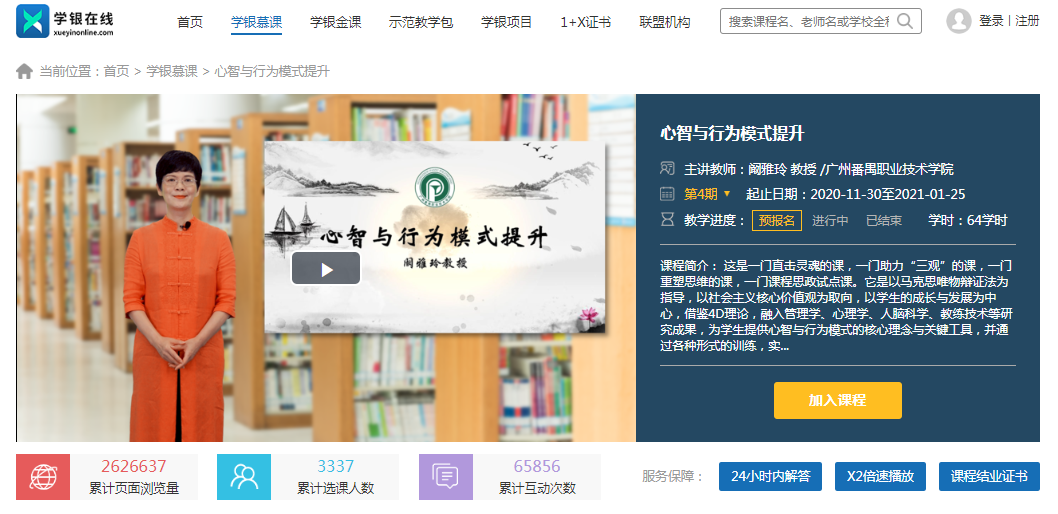Click the search magnifier icon
The image size is (1058, 514).
click(905, 21)
